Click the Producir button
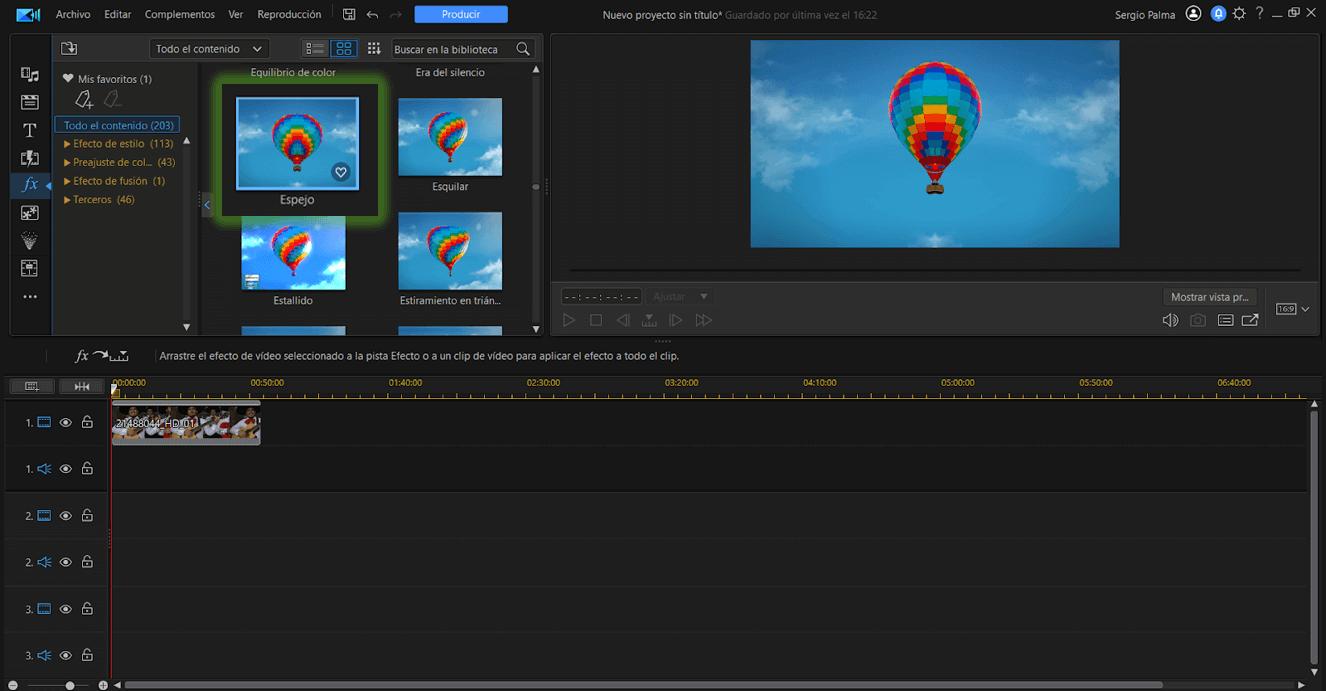This screenshot has width=1326, height=691. pyautogui.click(x=461, y=15)
